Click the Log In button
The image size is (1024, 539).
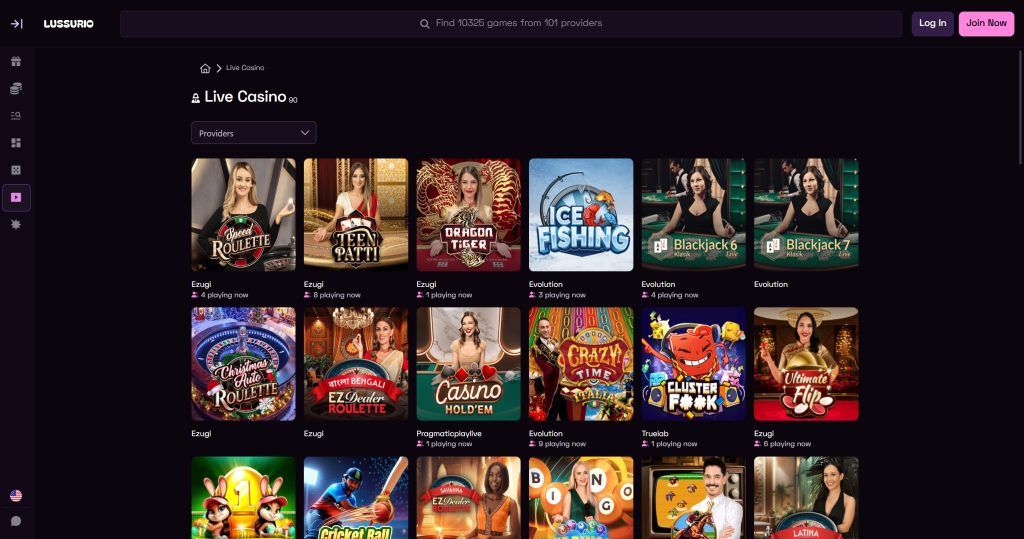tap(933, 24)
